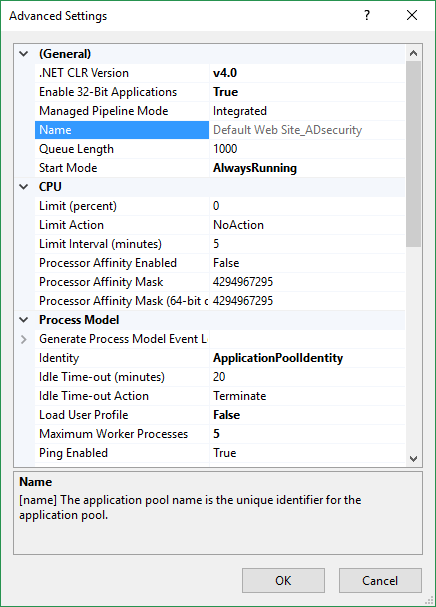Click the scrollbar up arrow
This screenshot has height=607, width=436.
(x=414, y=53)
